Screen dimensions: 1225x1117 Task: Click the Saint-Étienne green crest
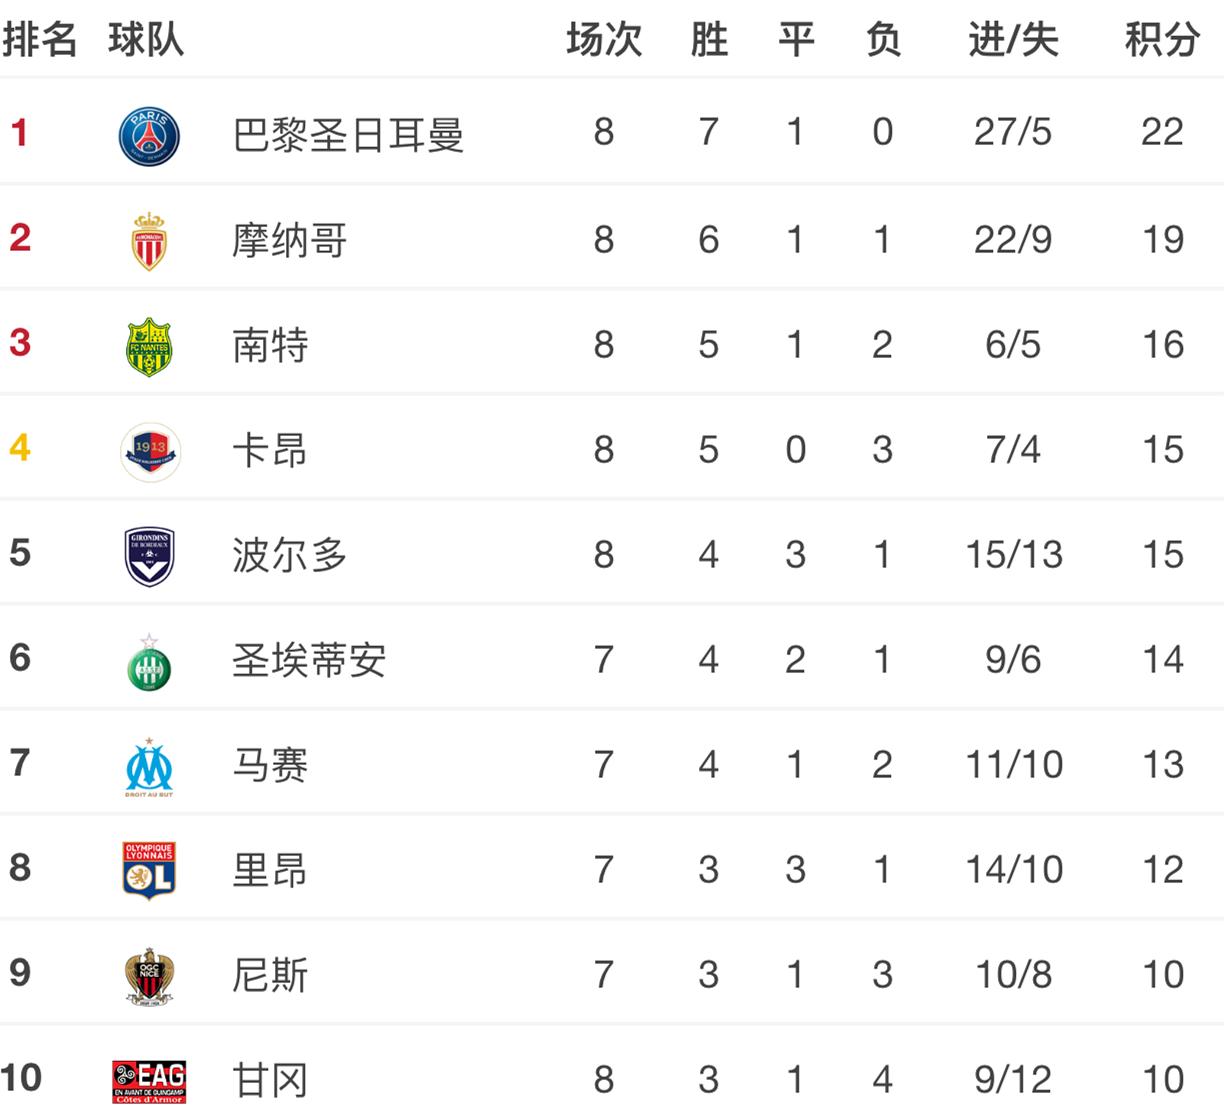click(x=149, y=662)
